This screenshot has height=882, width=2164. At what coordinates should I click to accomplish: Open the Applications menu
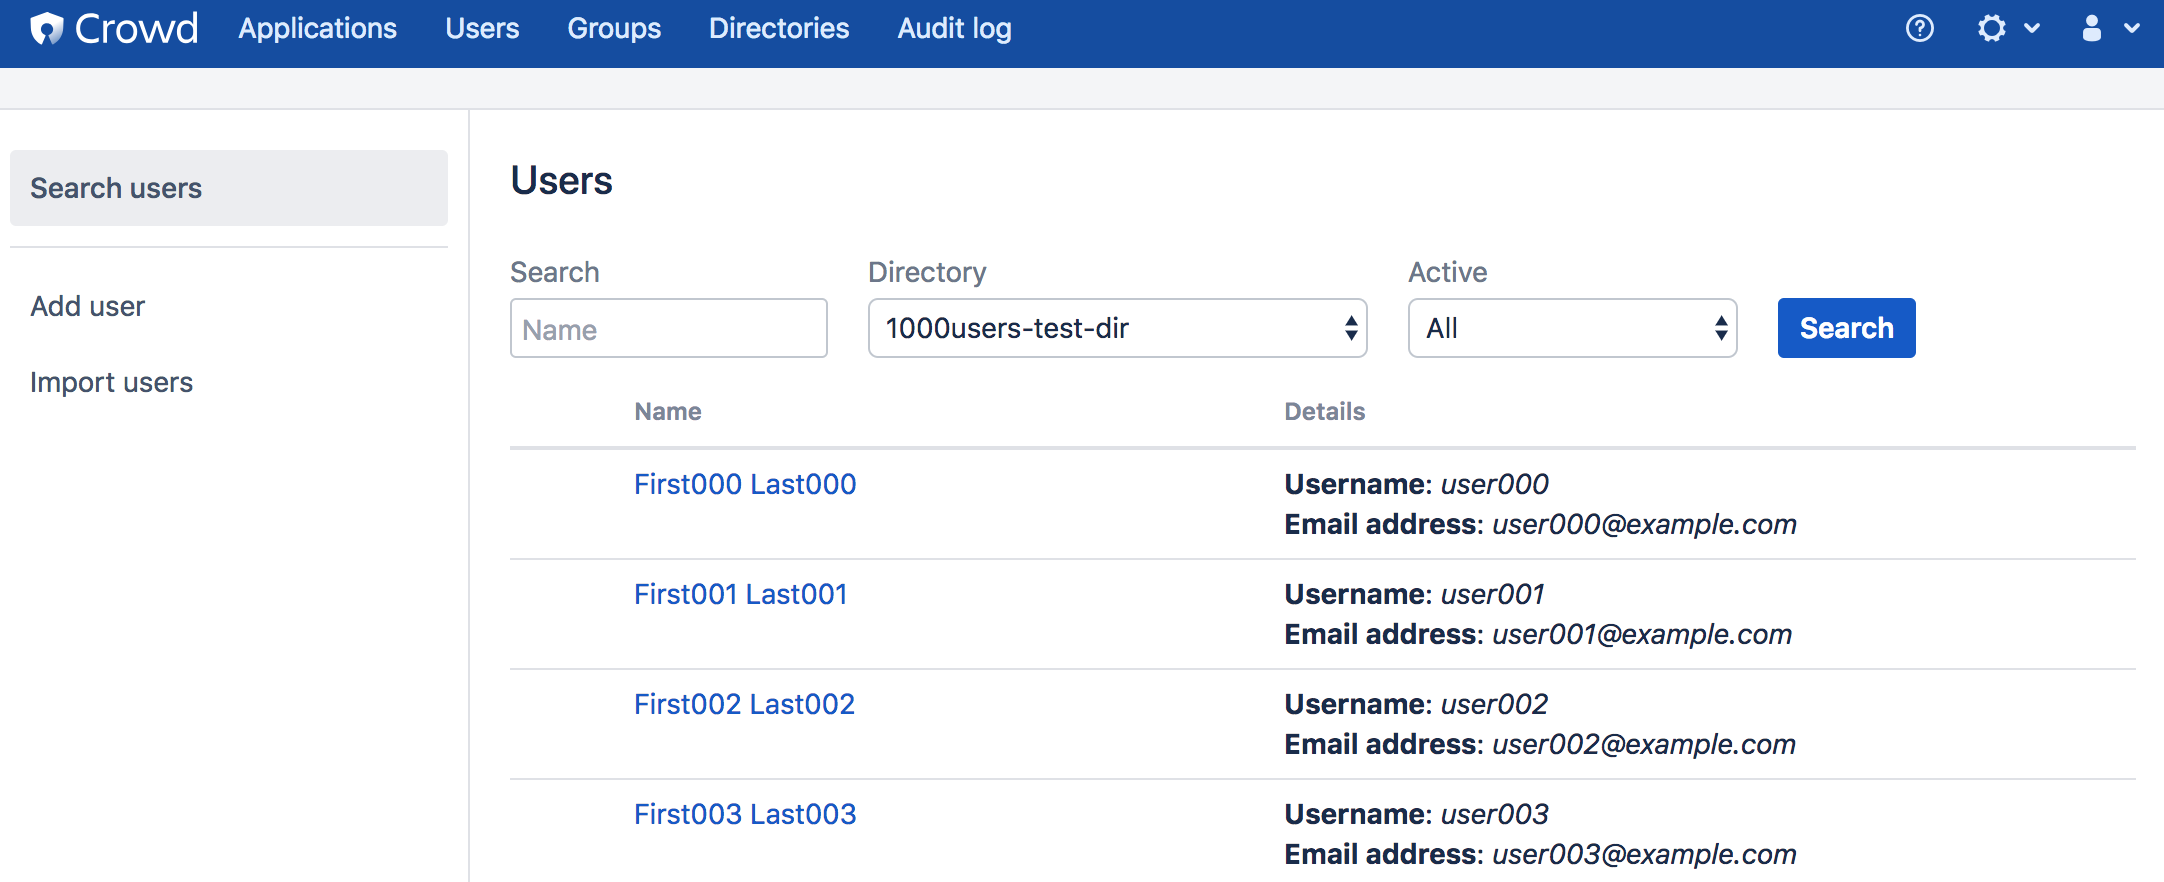tap(317, 29)
